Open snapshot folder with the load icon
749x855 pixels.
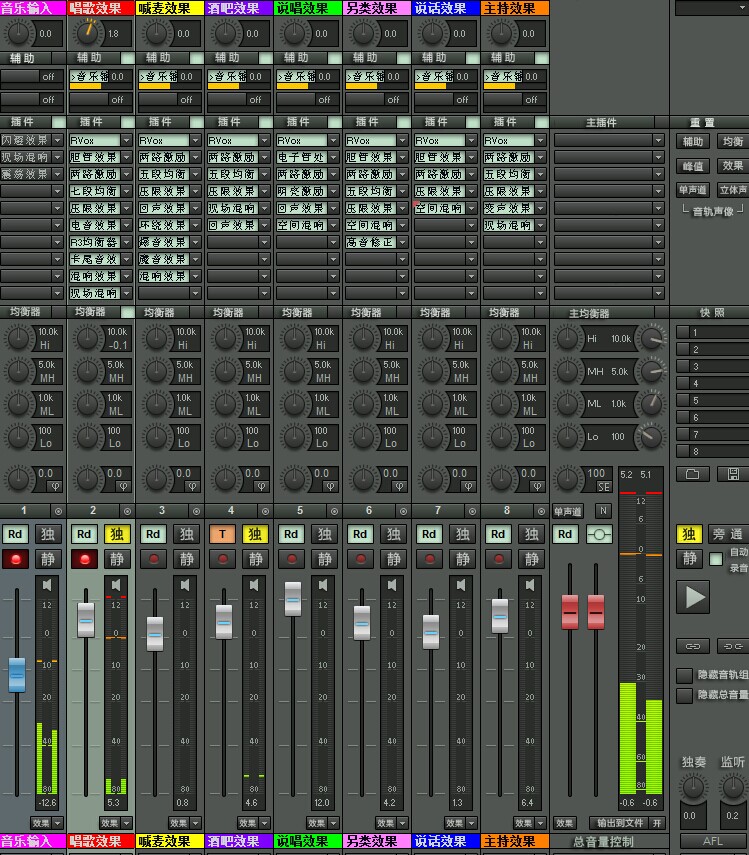point(693,474)
